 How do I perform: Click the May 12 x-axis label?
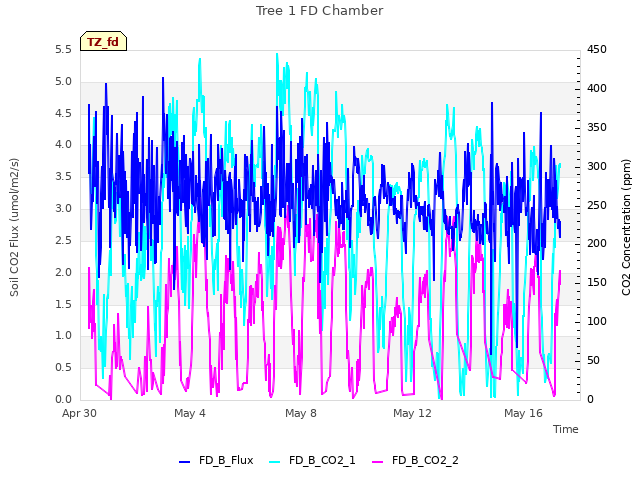click(412, 413)
